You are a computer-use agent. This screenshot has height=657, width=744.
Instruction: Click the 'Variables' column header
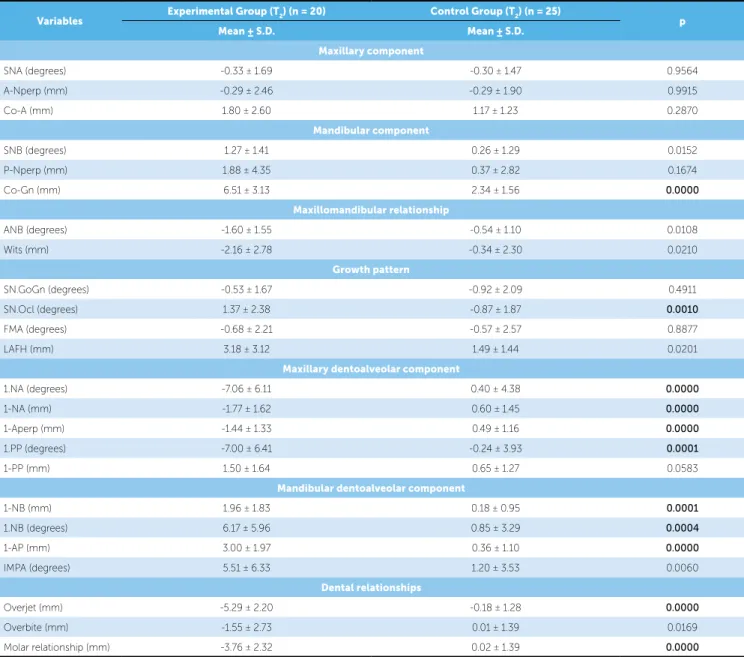[x=60, y=21]
